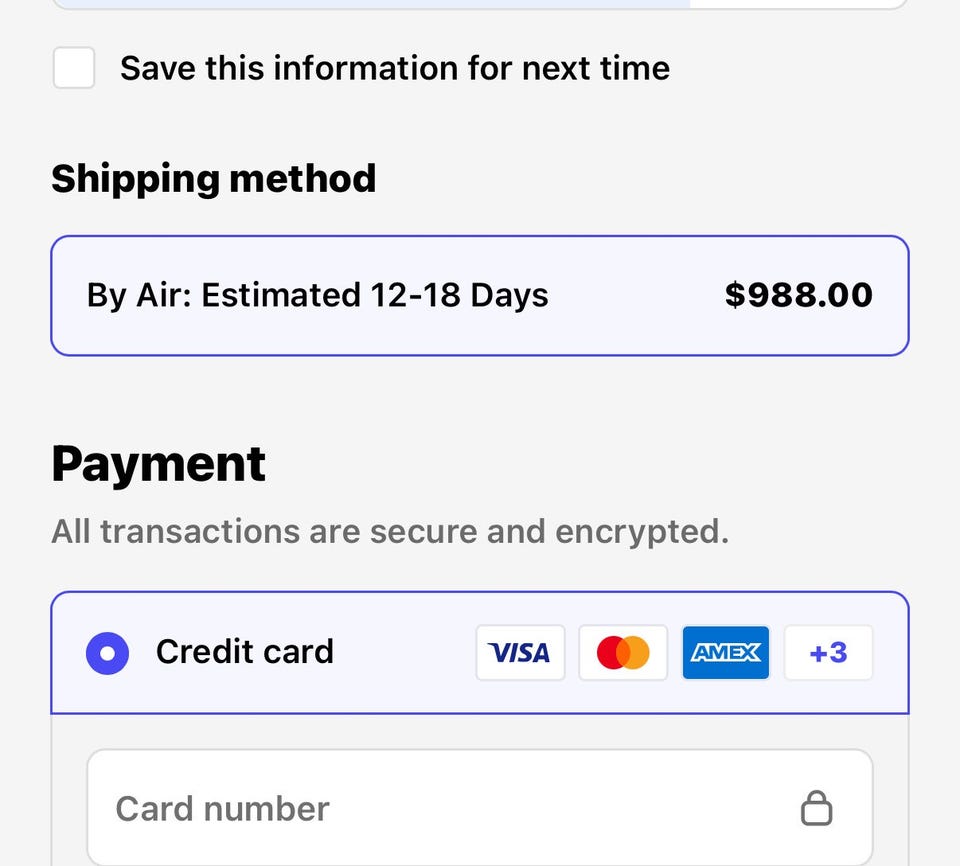
Task: Click the $988.00 shipping price
Action: tap(798, 295)
